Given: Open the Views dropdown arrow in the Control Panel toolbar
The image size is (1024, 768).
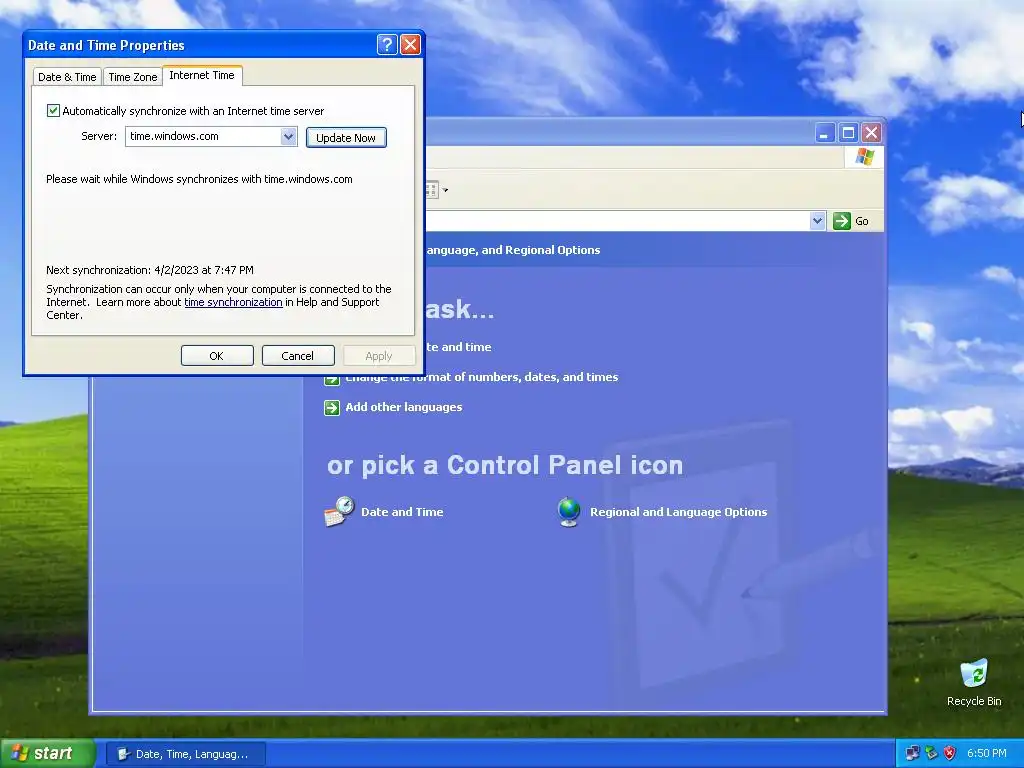Looking at the screenshot, I should (445, 191).
